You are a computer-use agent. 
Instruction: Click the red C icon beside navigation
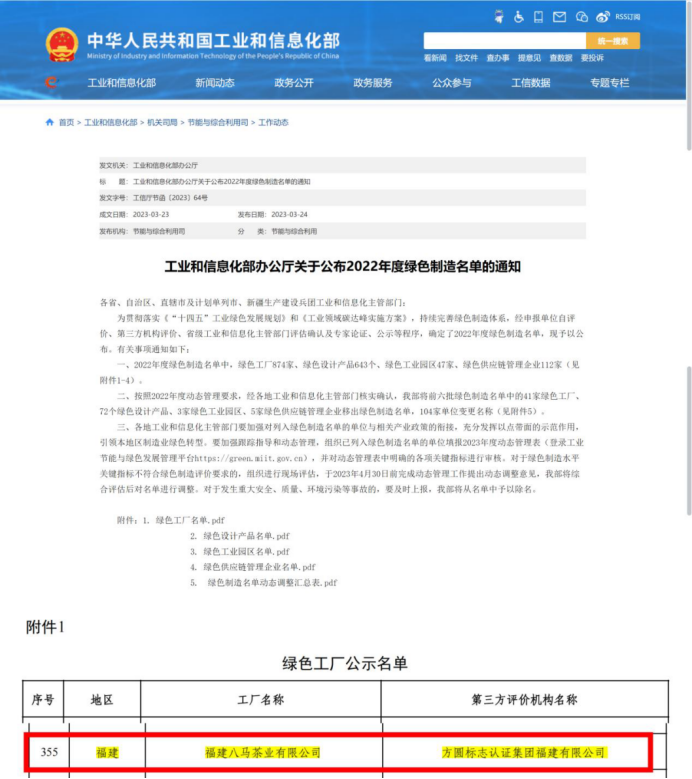[x=51, y=82]
